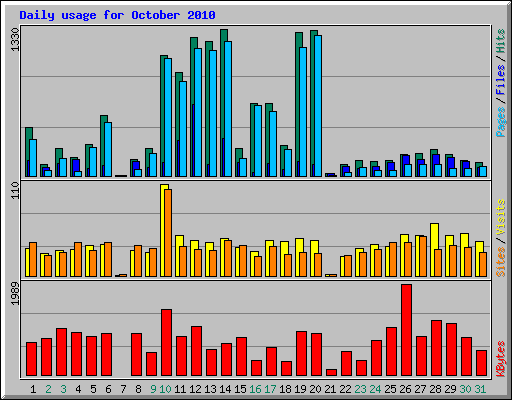Screen dimensions: 512x400
Task: Click day label 17 on x-axis
Action: coord(270,389)
